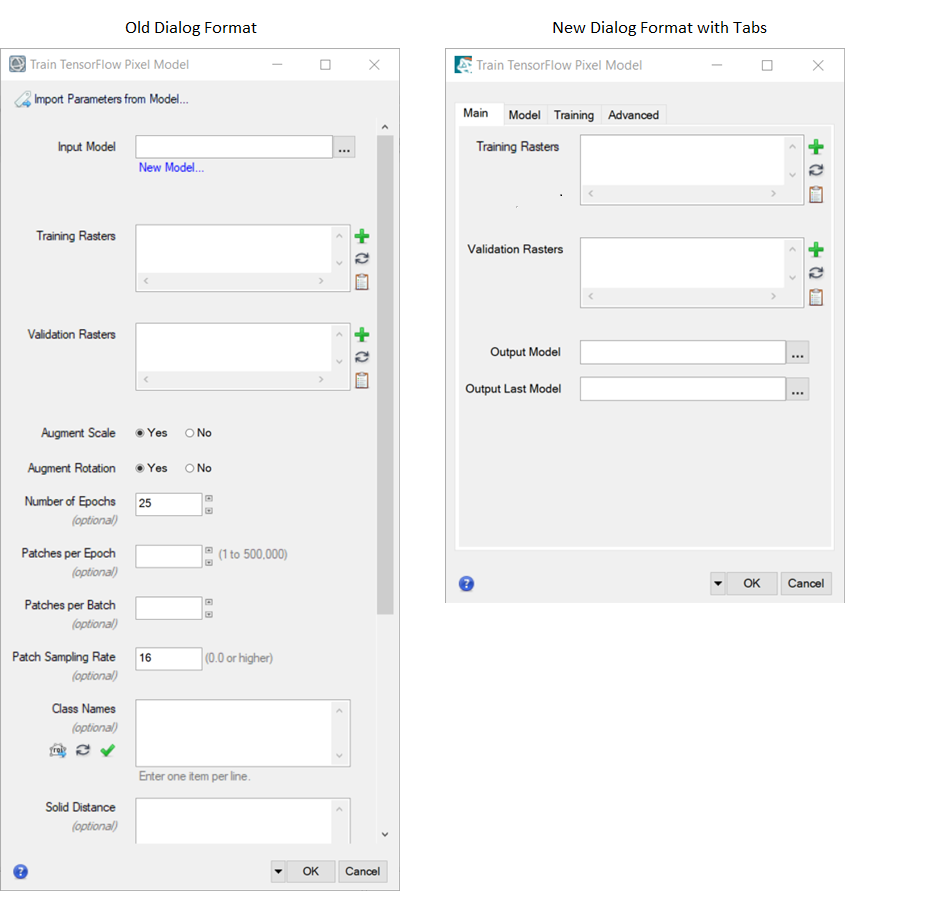The width and height of the screenshot is (928, 897).
Task: Add validation raster with plus in tabbed dialog
Action: tap(815, 250)
